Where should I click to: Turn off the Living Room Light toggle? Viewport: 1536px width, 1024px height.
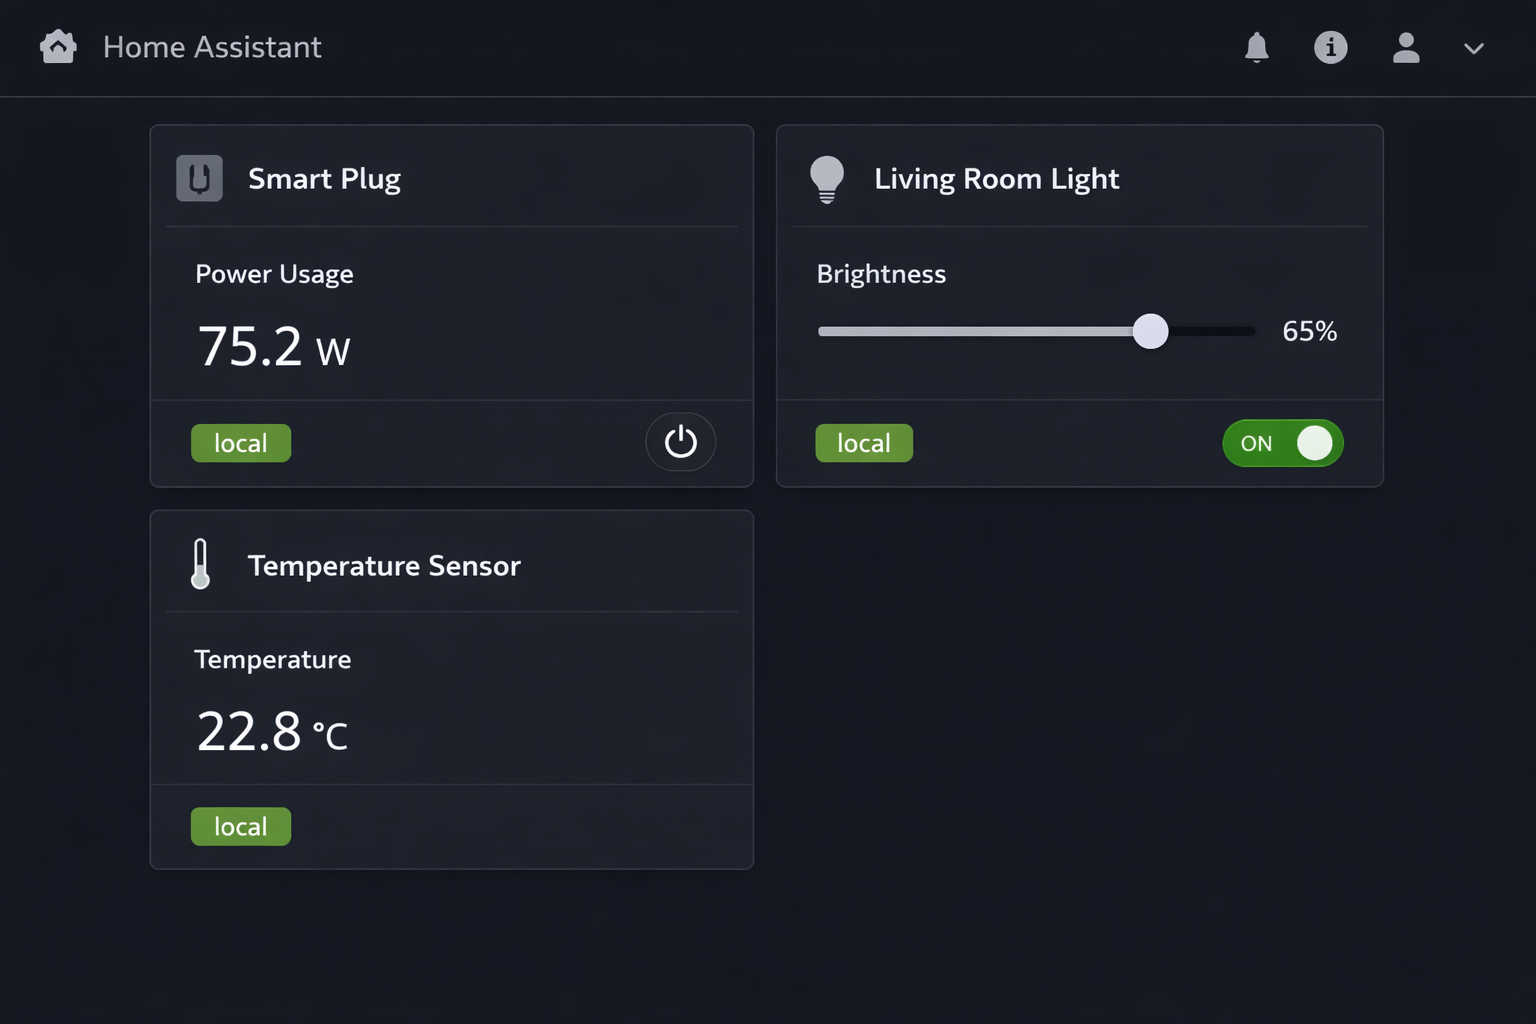coord(1283,443)
